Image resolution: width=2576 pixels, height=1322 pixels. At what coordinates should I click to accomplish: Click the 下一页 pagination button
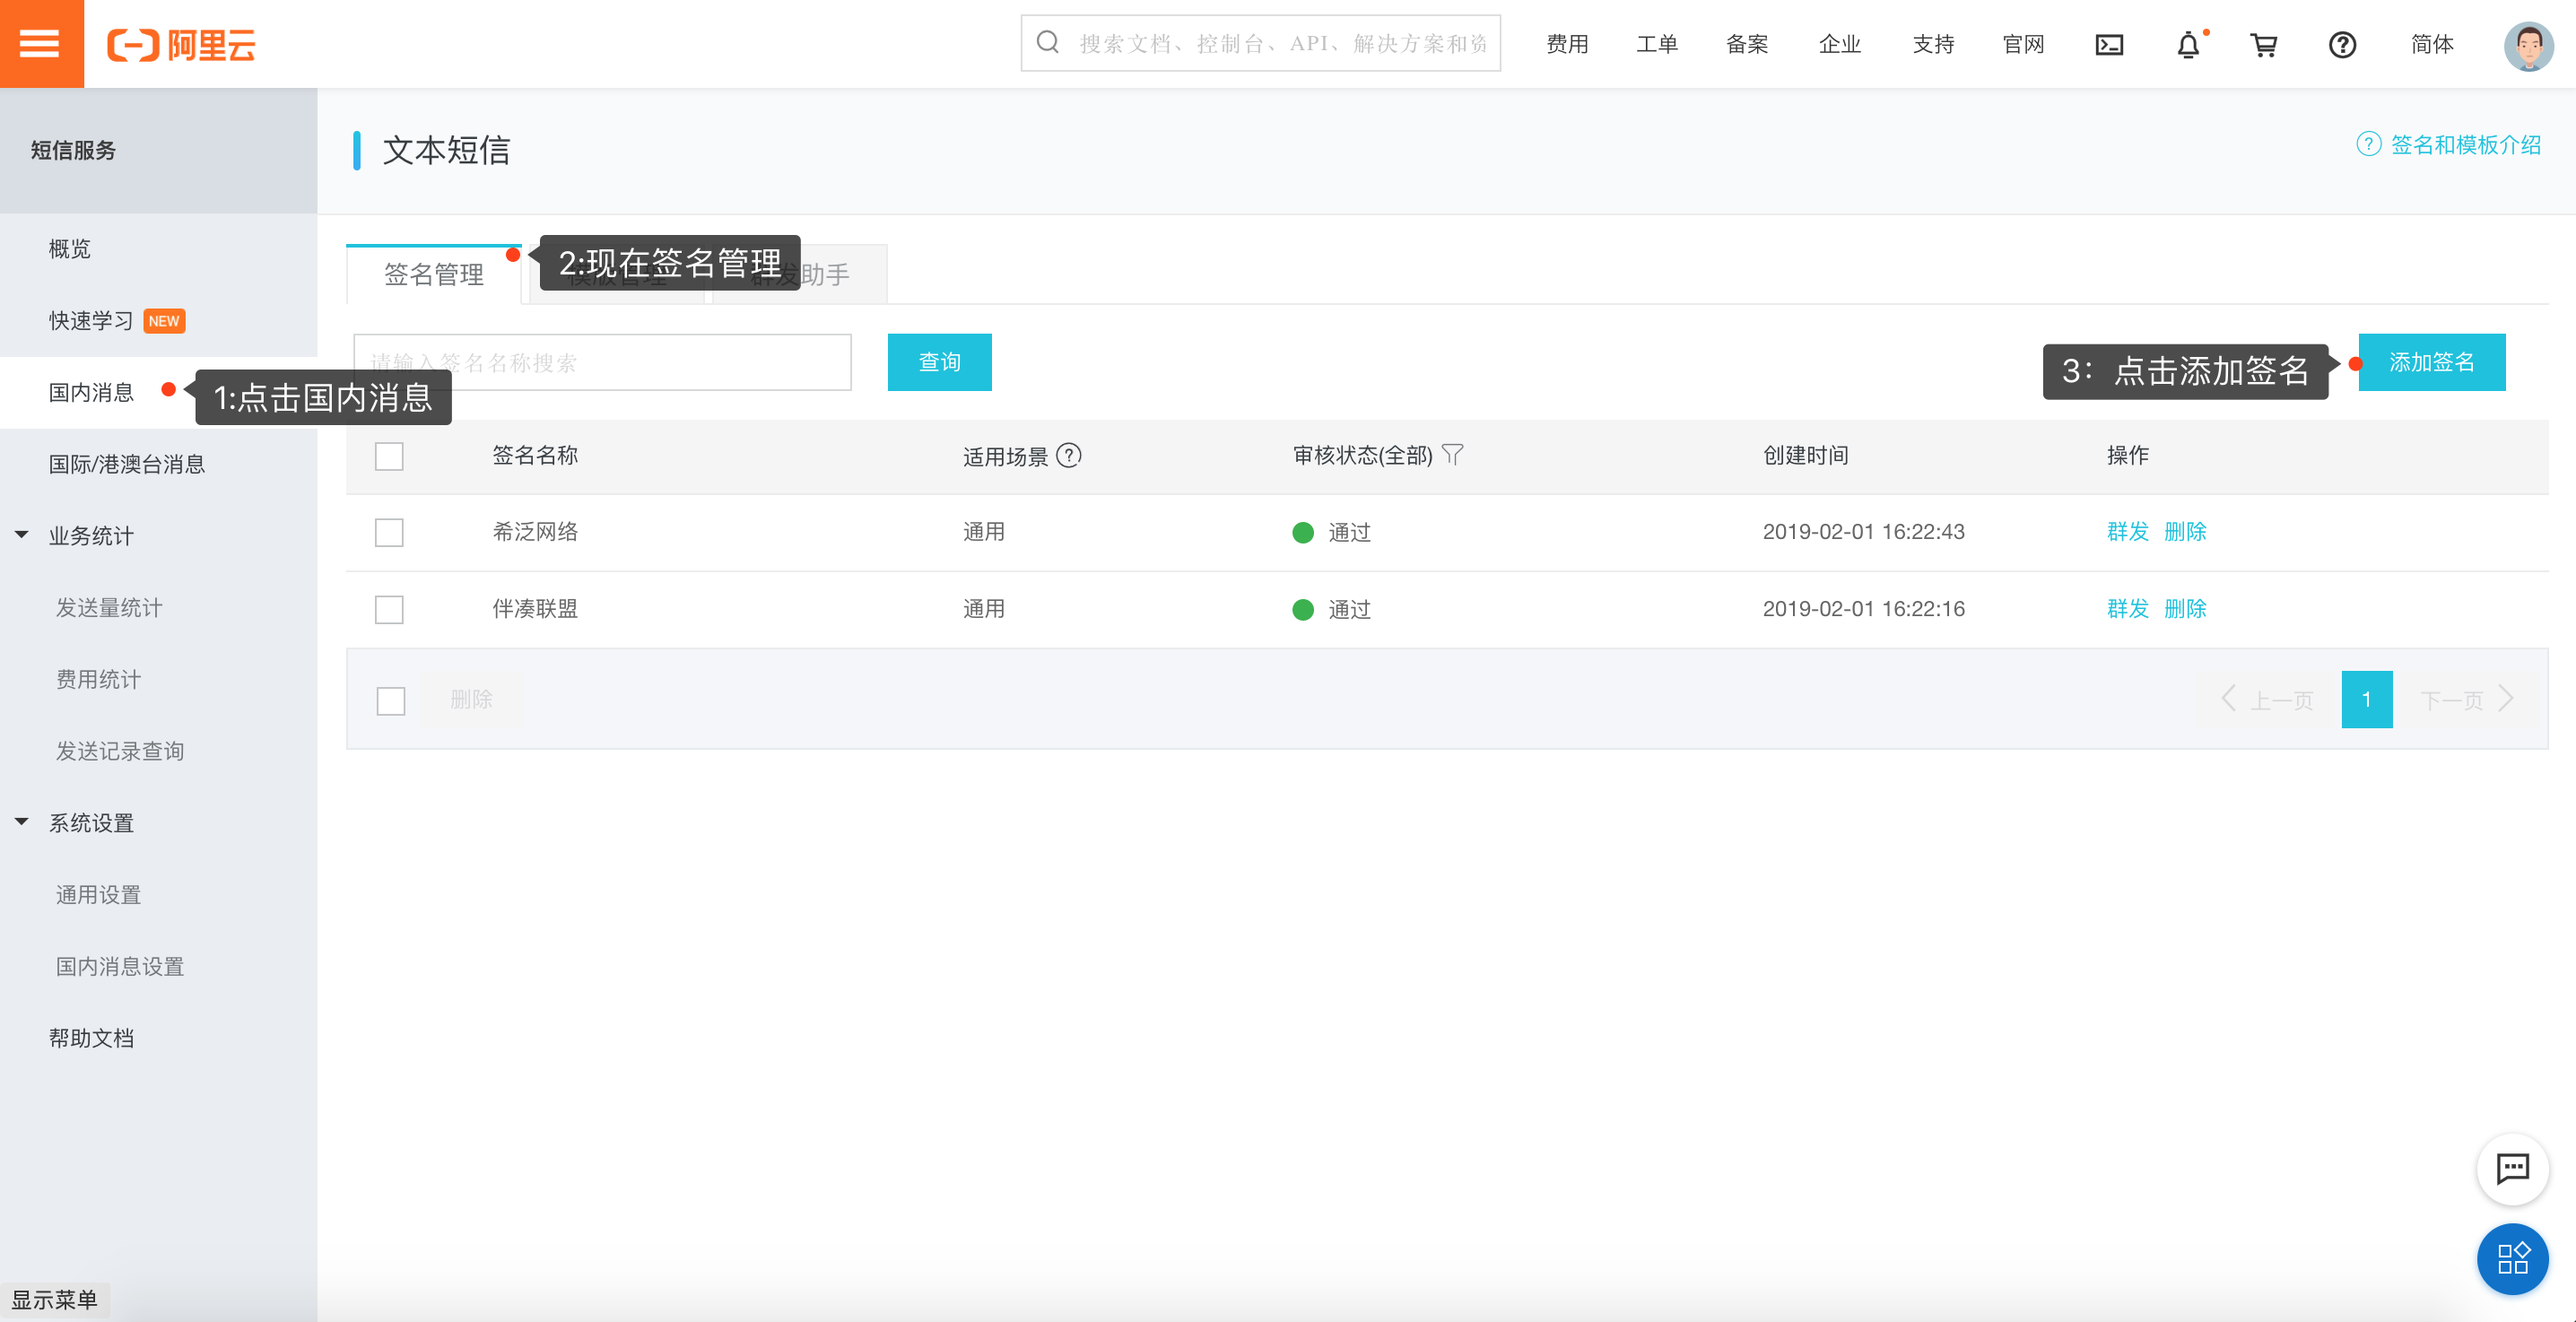click(2466, 699)
